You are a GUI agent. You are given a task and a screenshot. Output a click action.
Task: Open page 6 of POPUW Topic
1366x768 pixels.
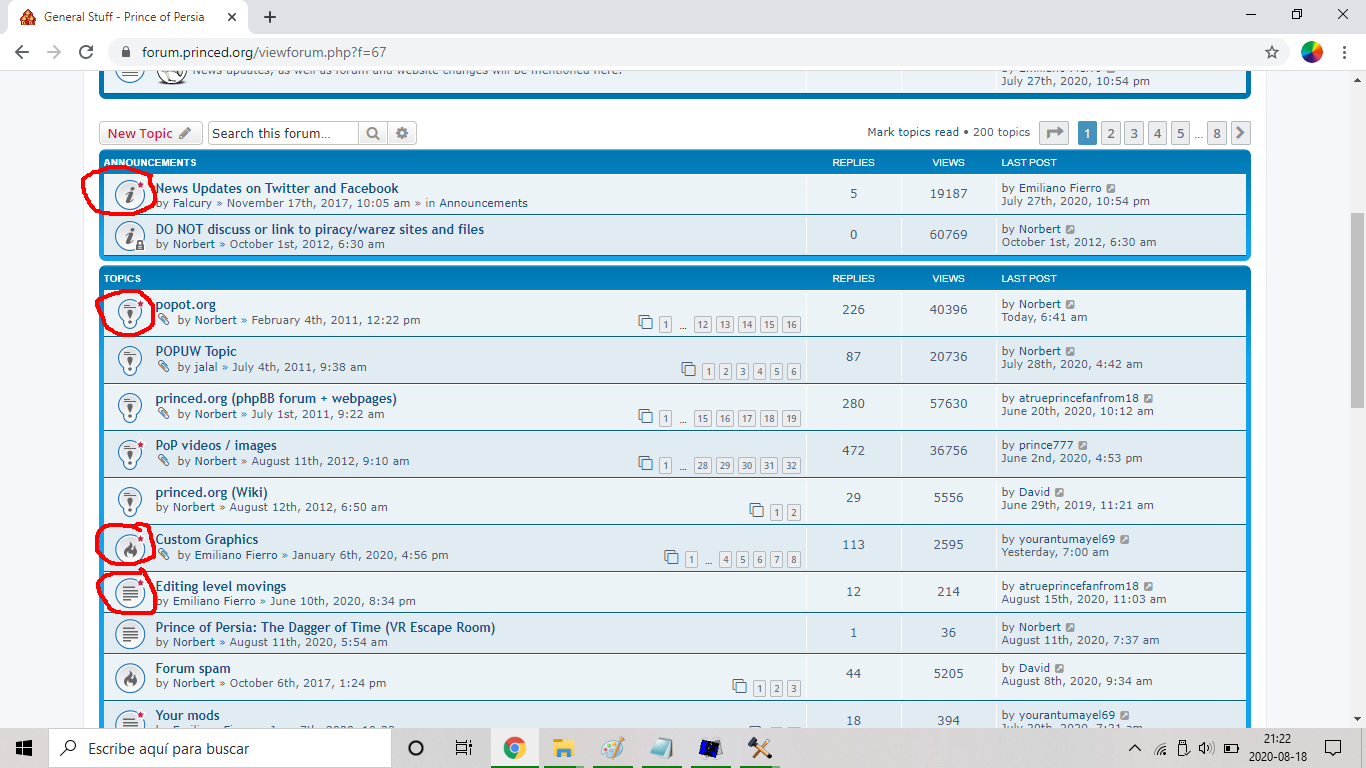point(793,372)
